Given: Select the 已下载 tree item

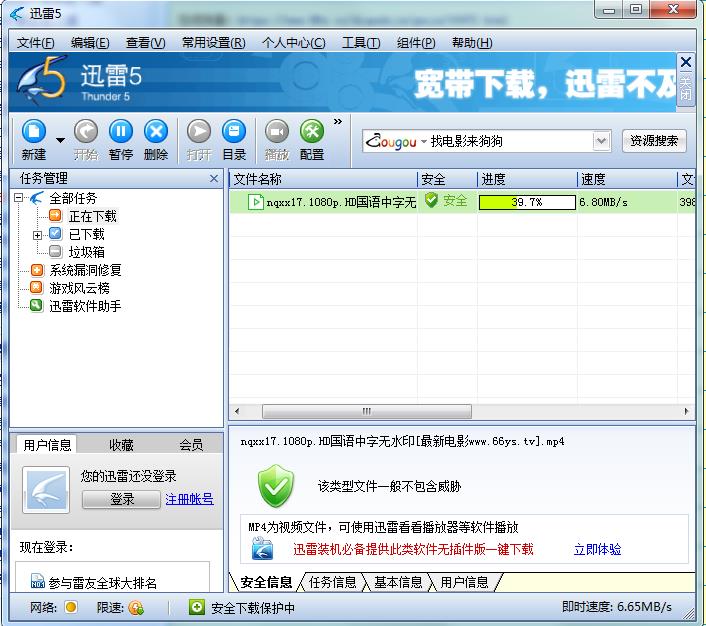Looking at the screenshot, I should (86, 234).
